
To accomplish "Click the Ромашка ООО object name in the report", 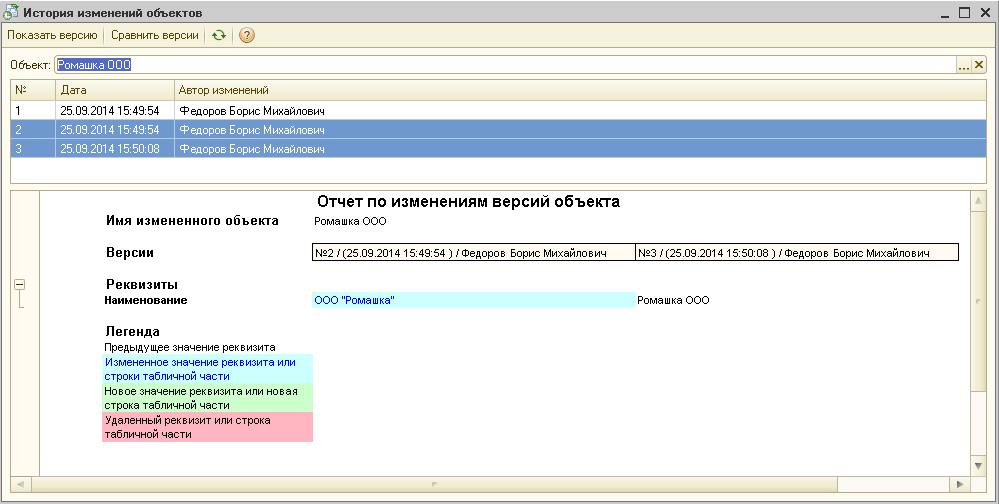I will click(x=350, y=222).
